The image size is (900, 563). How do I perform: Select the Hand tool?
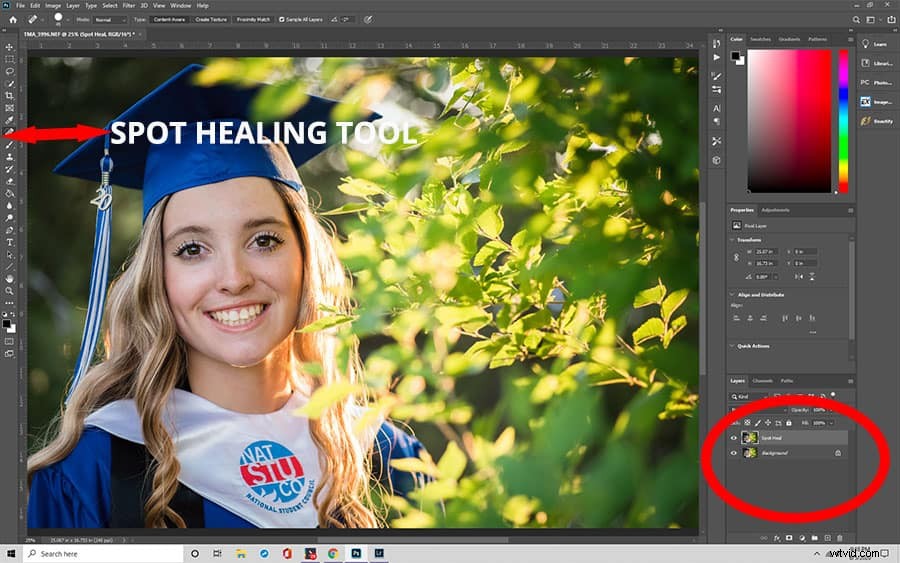(x=9, y=278)
